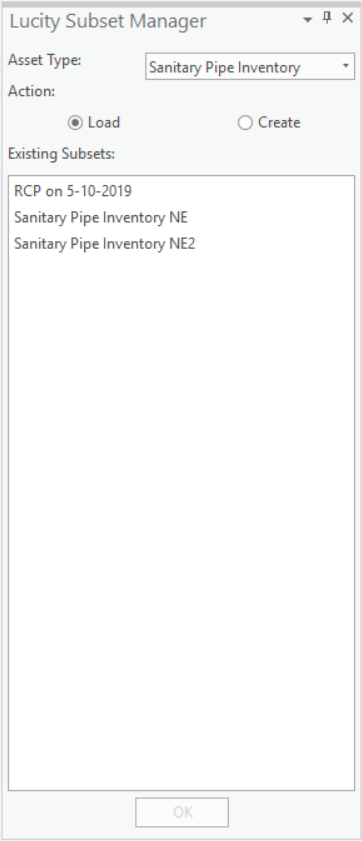Image resolution: width=362 pixels, height=841 pixels.
Task: Click the Action label
Action: tap(32, 91)
